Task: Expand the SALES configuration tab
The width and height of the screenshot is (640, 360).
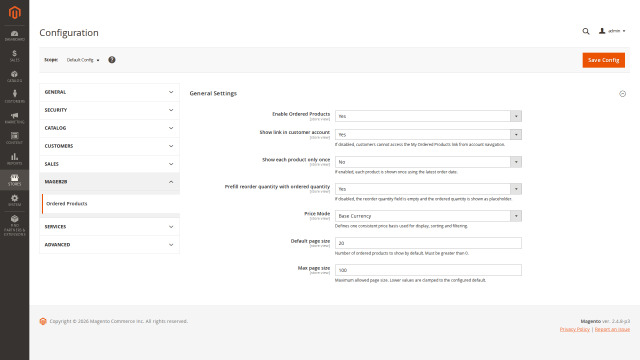Action: click(109, 164)
